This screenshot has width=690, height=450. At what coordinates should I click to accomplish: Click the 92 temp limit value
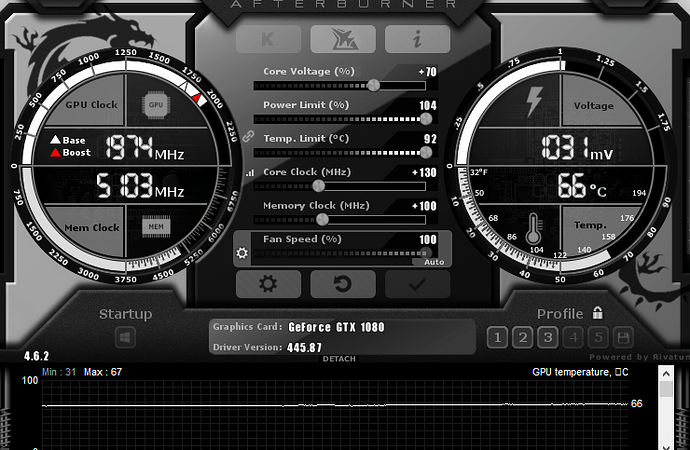[430, 139]
